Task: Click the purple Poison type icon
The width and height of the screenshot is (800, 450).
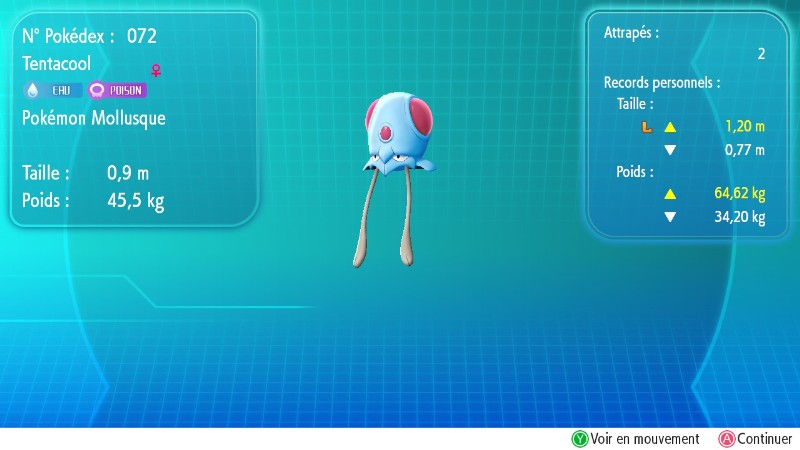Action: pyautogui.click(x=96, y=90)
